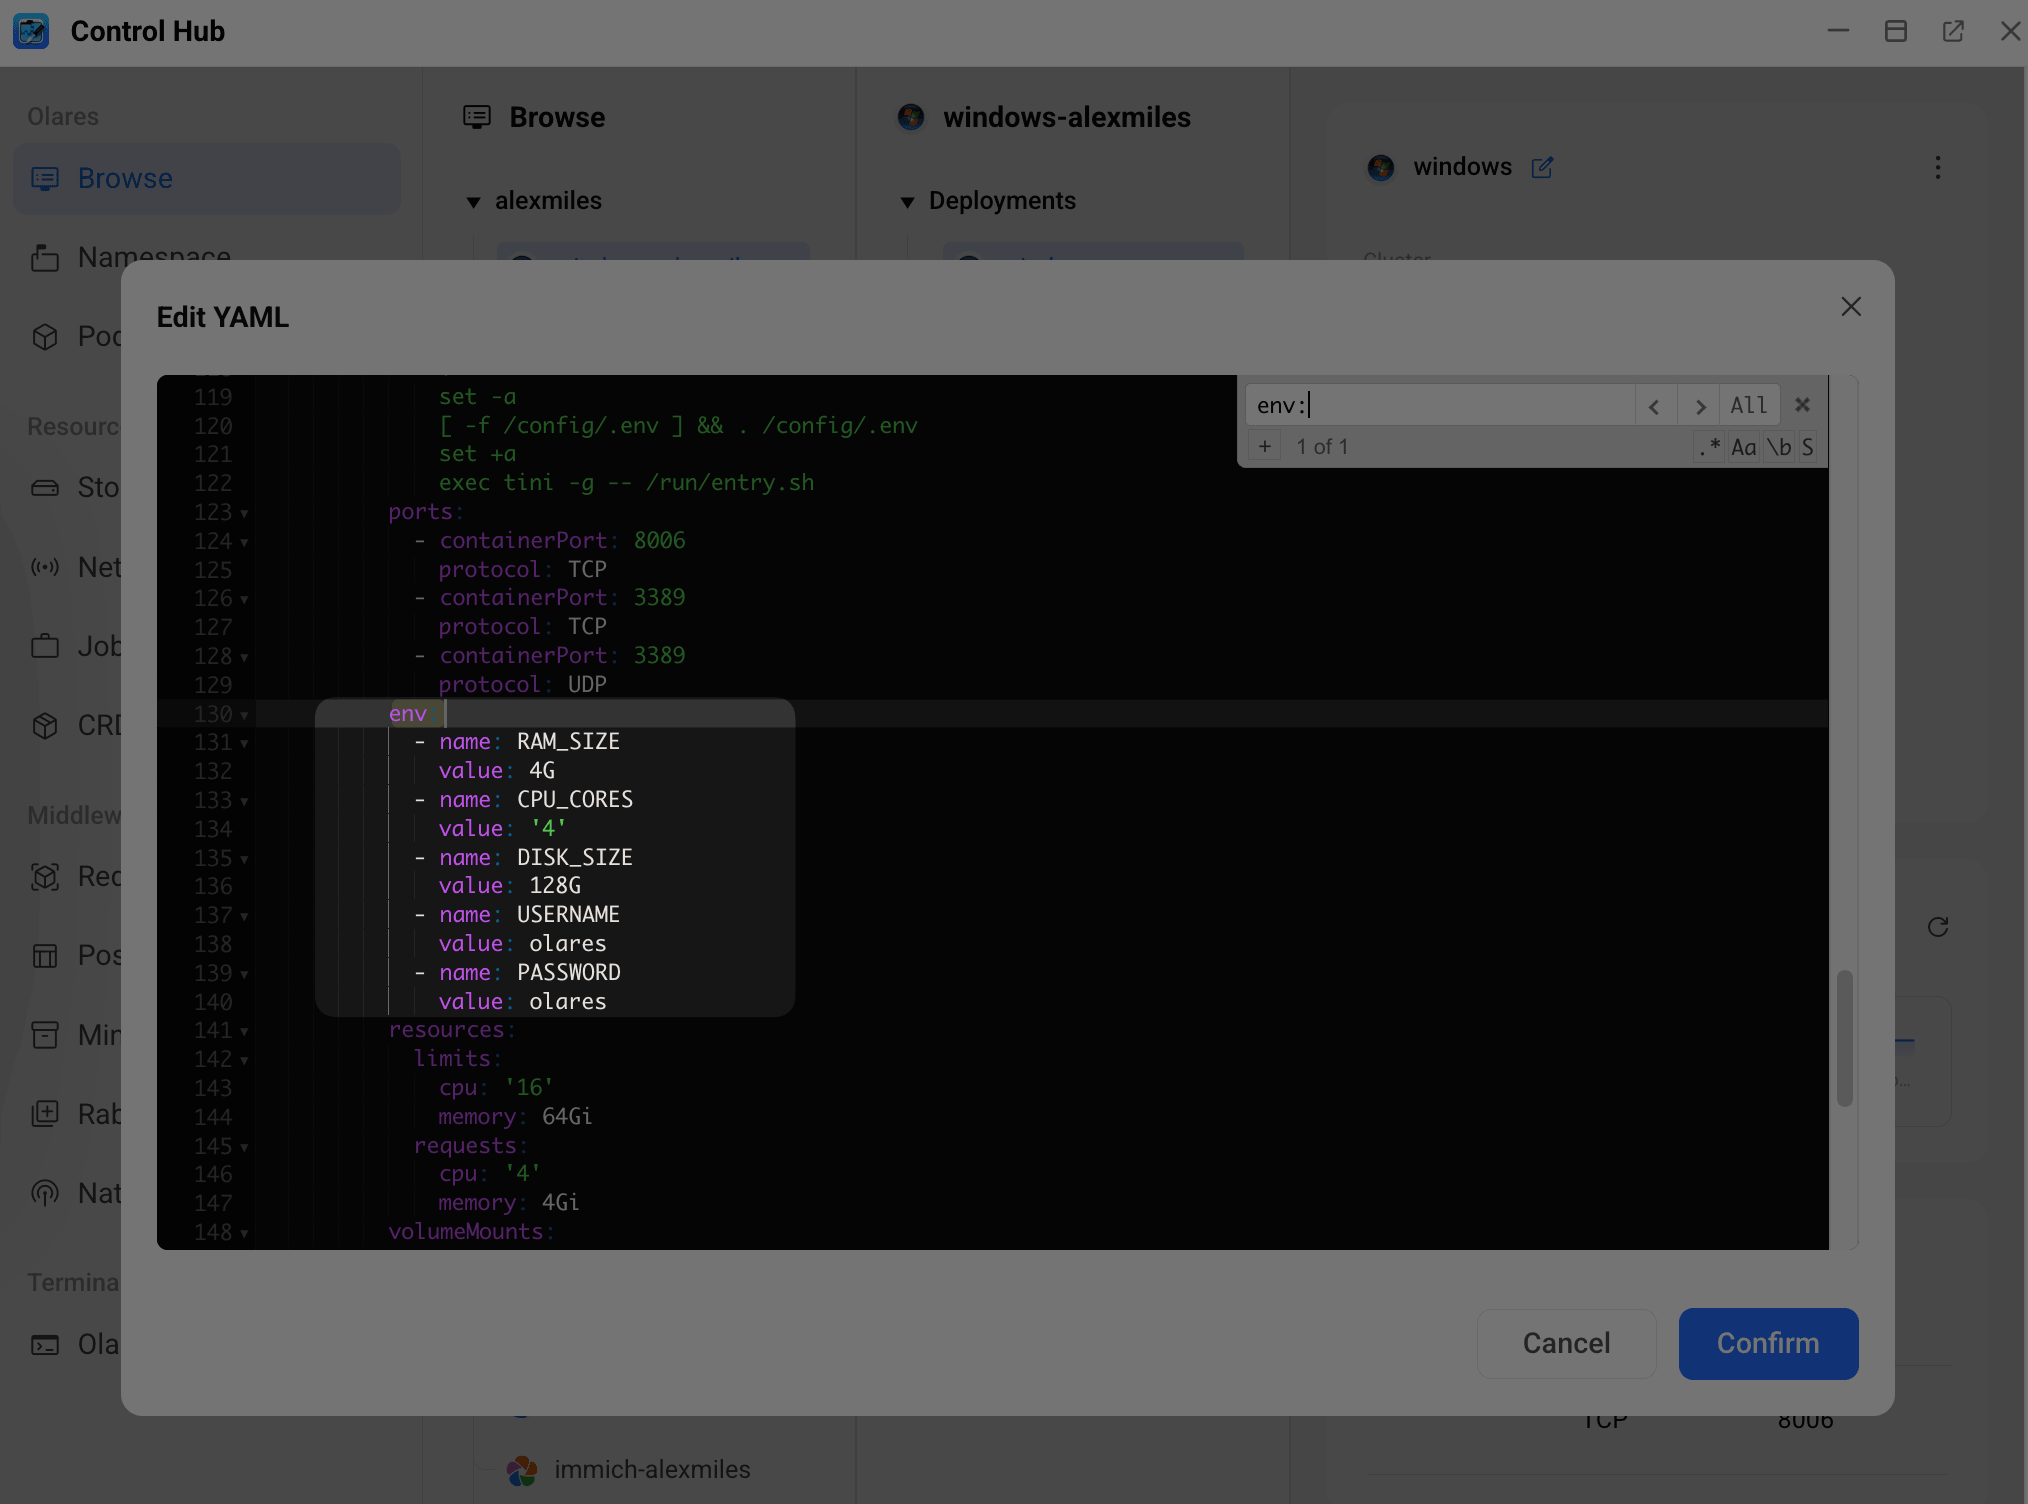The image size is (2028, 1504).
Task: Collapse the alexmiles tree node
Action: point(474,202)
